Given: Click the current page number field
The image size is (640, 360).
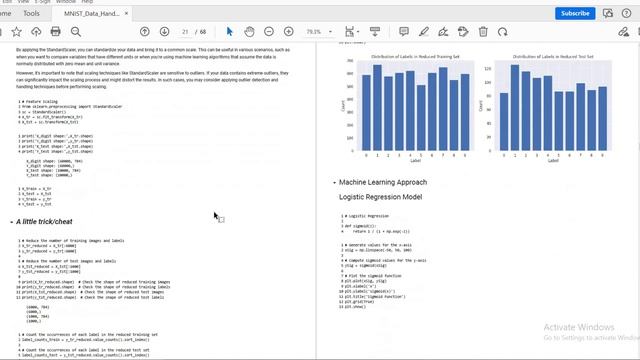Looking at the screenshot, I should click(x=185, y=31).
